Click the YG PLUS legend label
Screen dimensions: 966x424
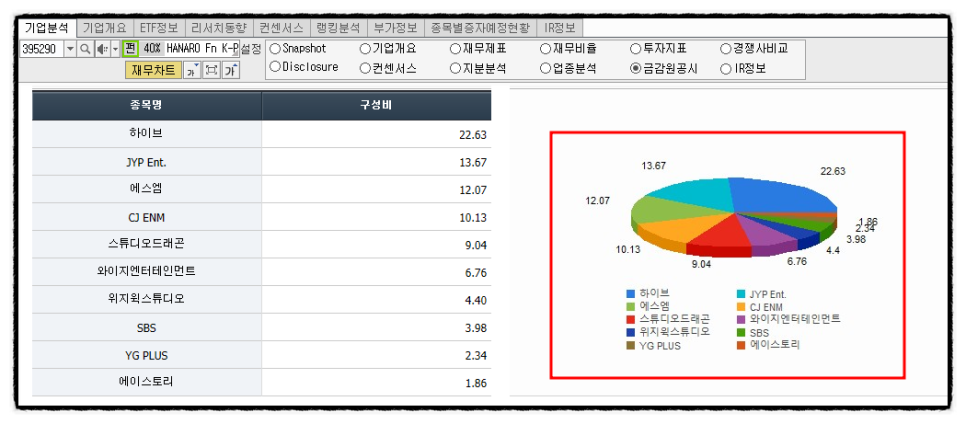click(x=660, y=346)
